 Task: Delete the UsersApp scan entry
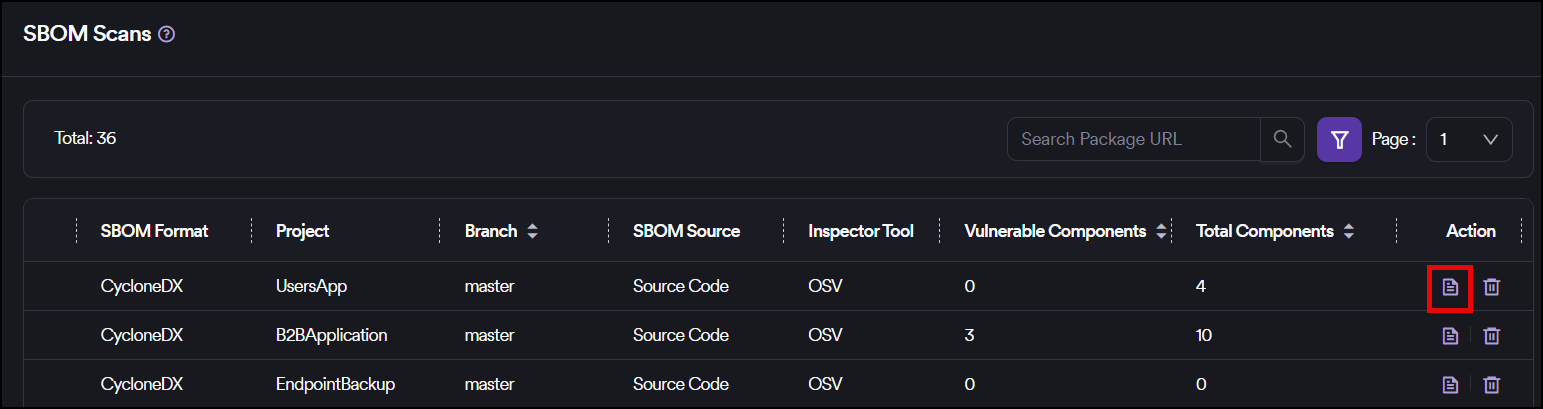[x=1491, y=287]
